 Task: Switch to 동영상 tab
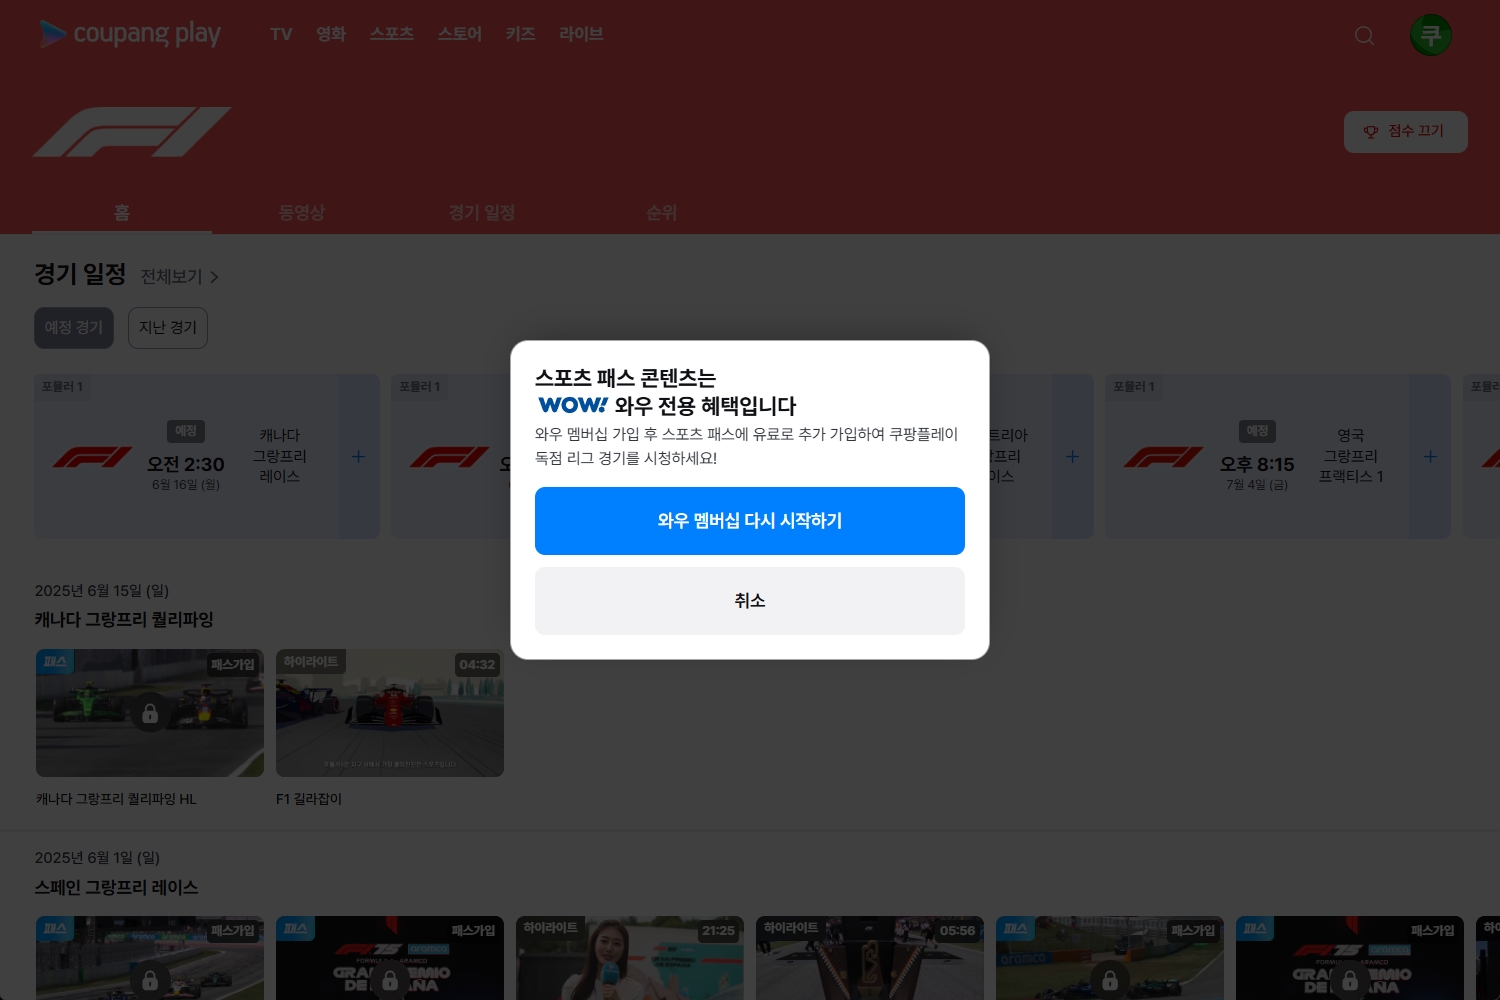click(x=302, y=212)
